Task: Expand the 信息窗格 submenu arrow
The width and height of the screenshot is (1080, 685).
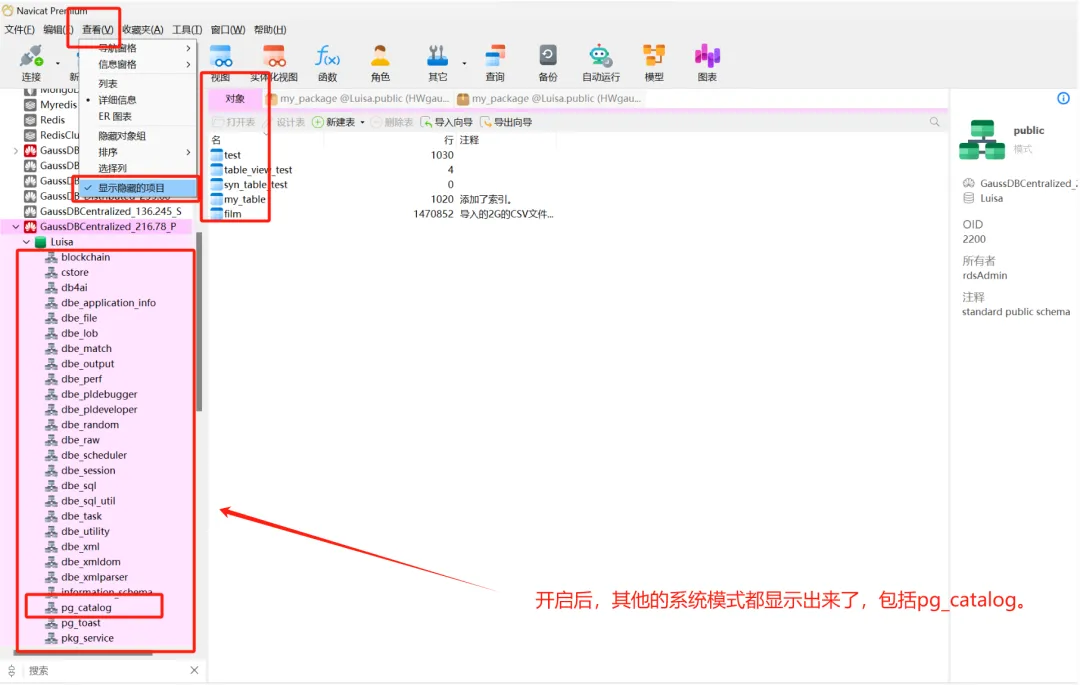Action: pyautogui.click(x=188, y=65)
